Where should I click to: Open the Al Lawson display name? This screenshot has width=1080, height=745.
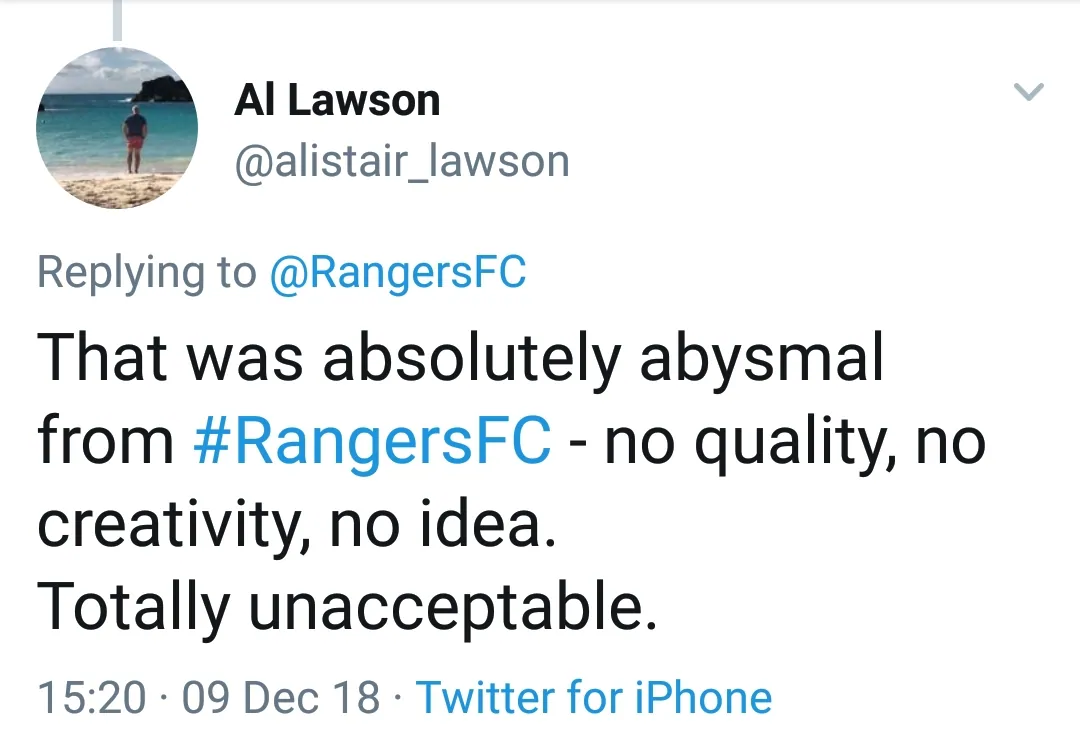tap(337, 101)
